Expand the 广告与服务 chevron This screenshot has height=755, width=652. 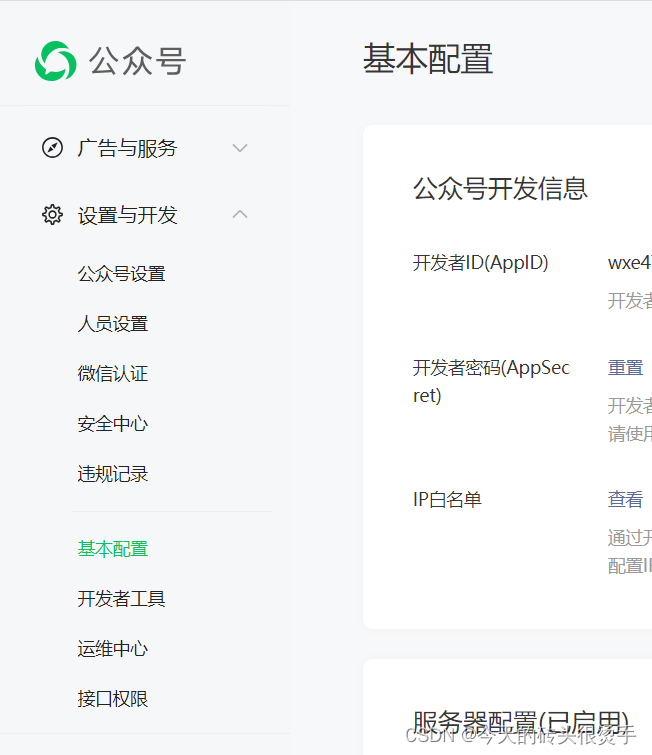pos(240,148)
